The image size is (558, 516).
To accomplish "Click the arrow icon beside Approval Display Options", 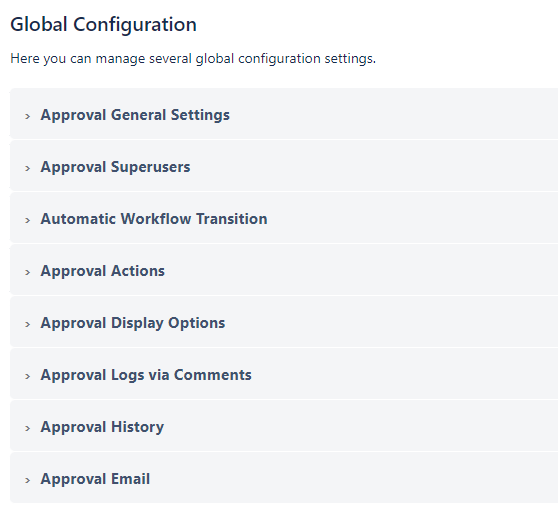I will 27,324.
